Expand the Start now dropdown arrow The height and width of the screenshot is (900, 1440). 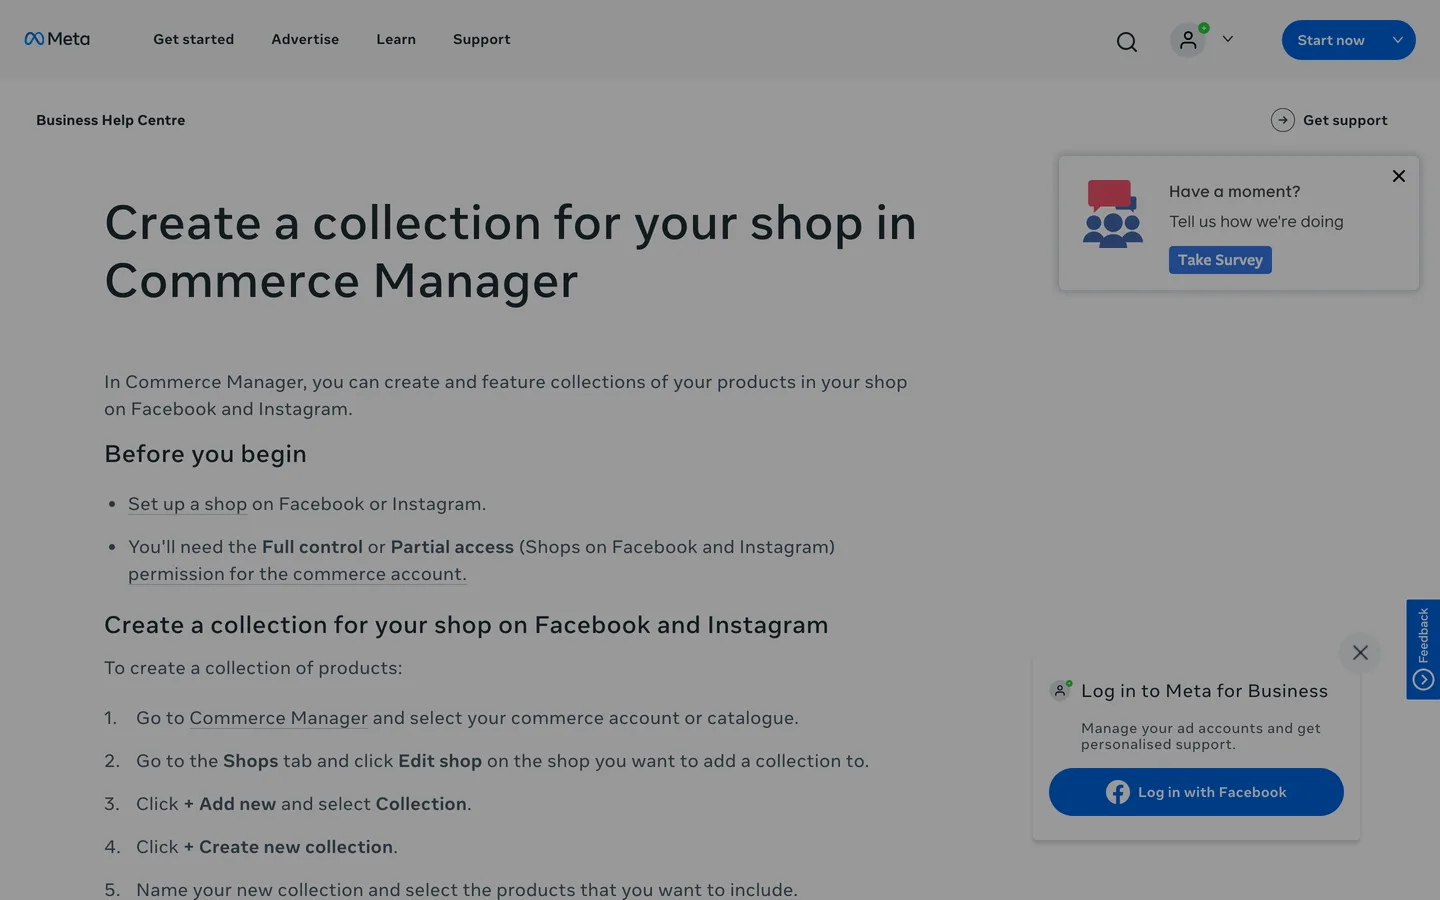[x=1398, y=40]
